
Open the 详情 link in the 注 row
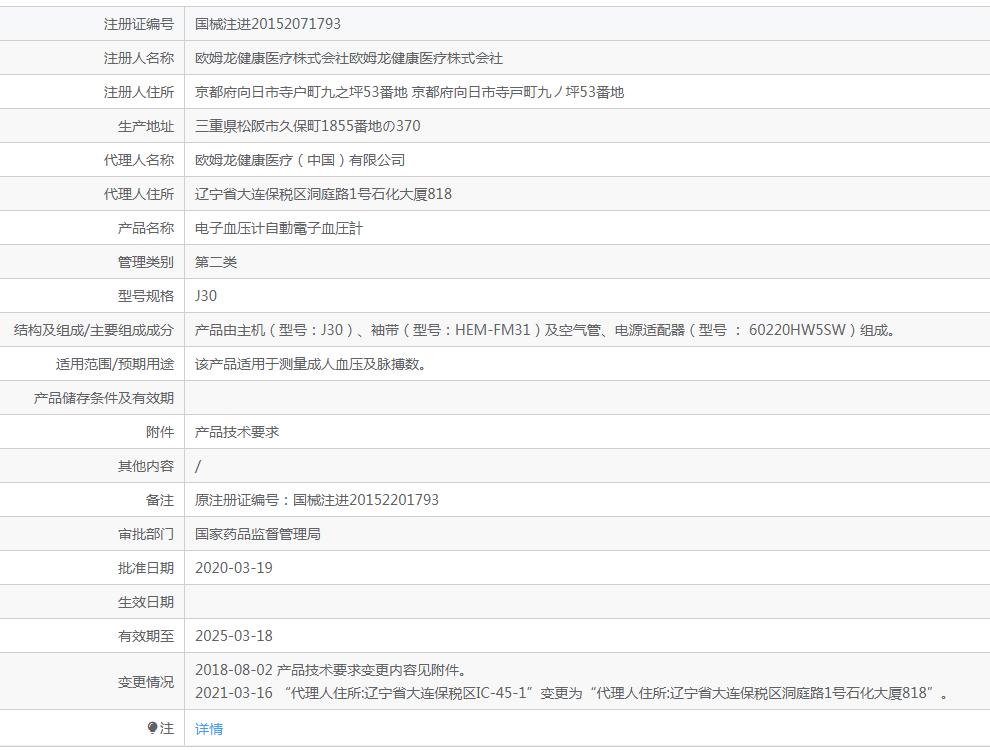click(x=209, y=729)
